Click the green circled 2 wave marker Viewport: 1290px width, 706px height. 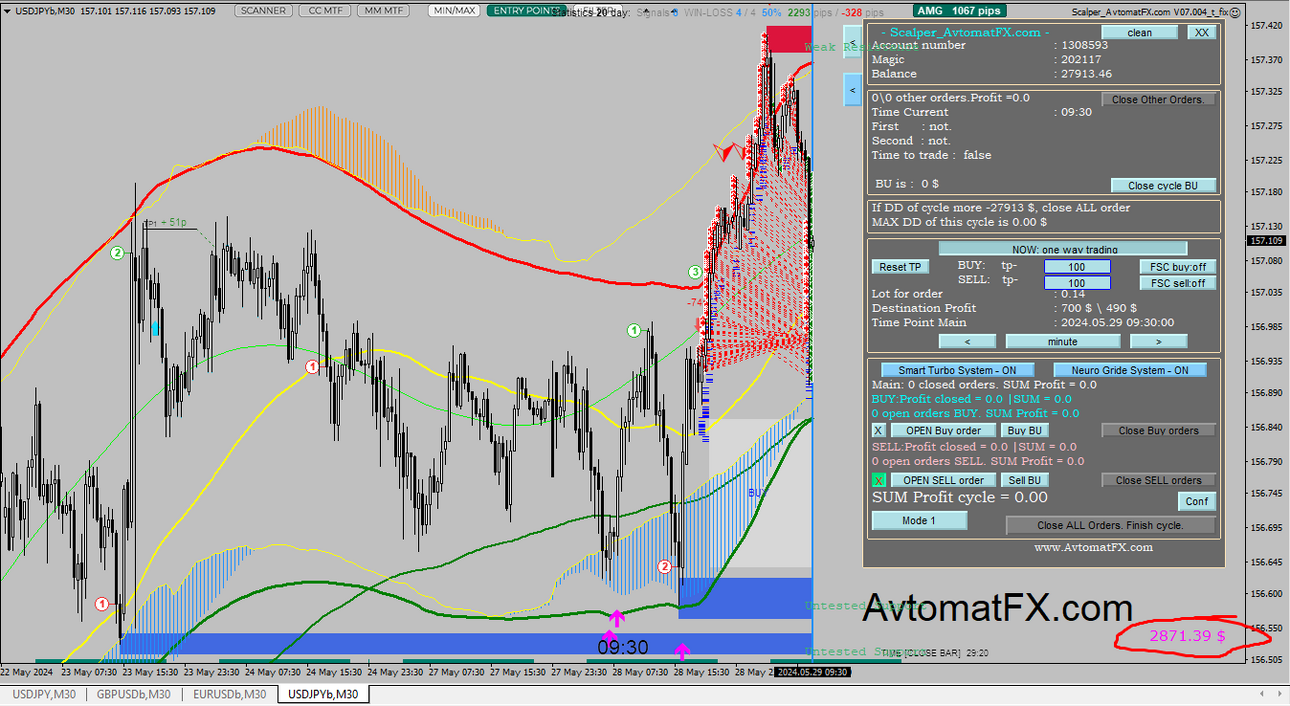click(117, 253)
